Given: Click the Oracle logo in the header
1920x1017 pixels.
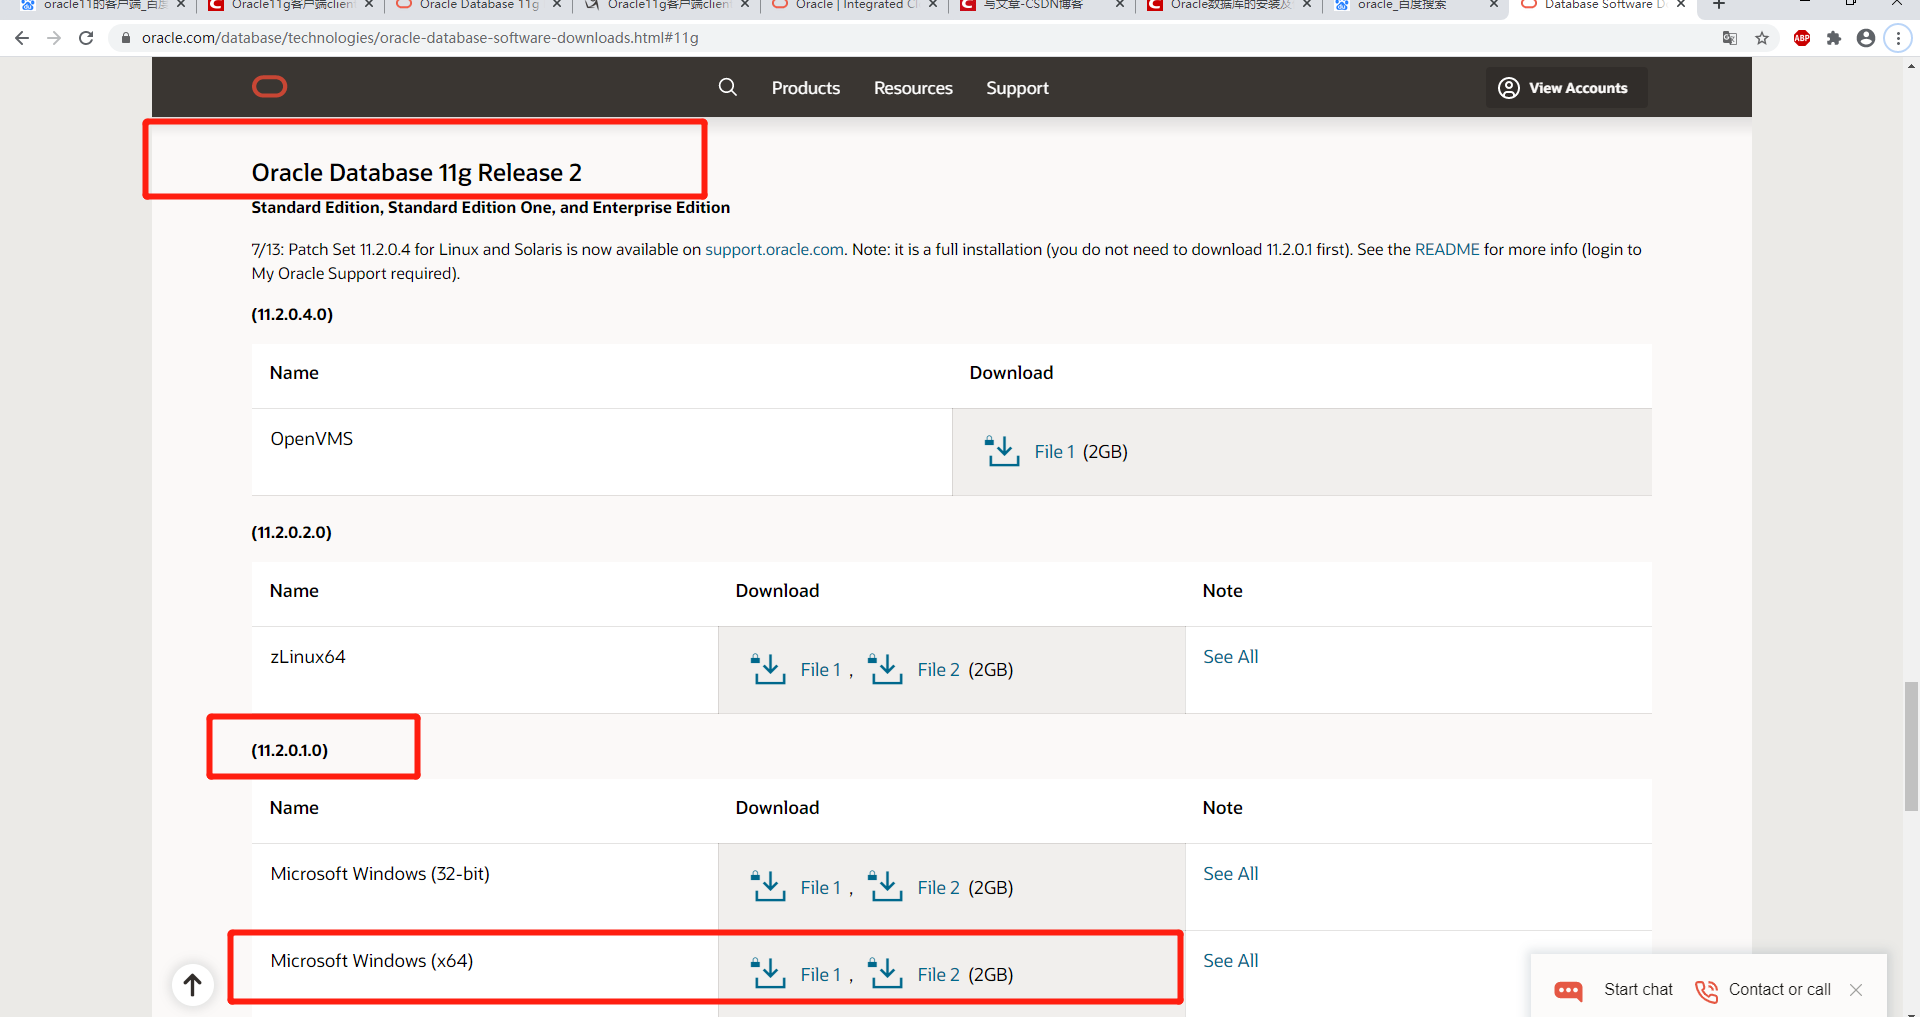Looking at the screenshot, I should (x=269, y=87).
